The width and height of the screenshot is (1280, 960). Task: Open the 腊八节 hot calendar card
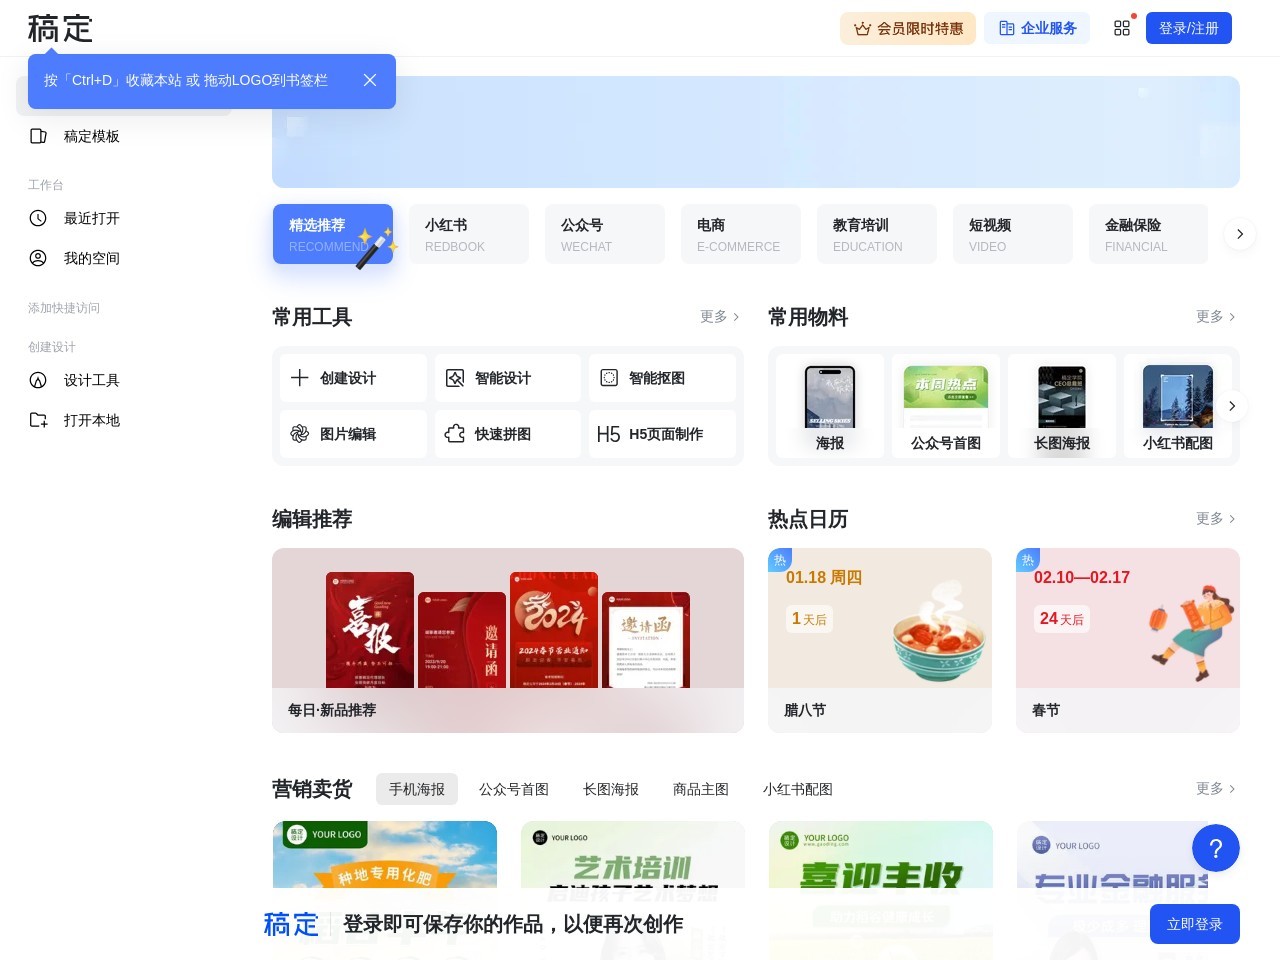pos(879,640)
